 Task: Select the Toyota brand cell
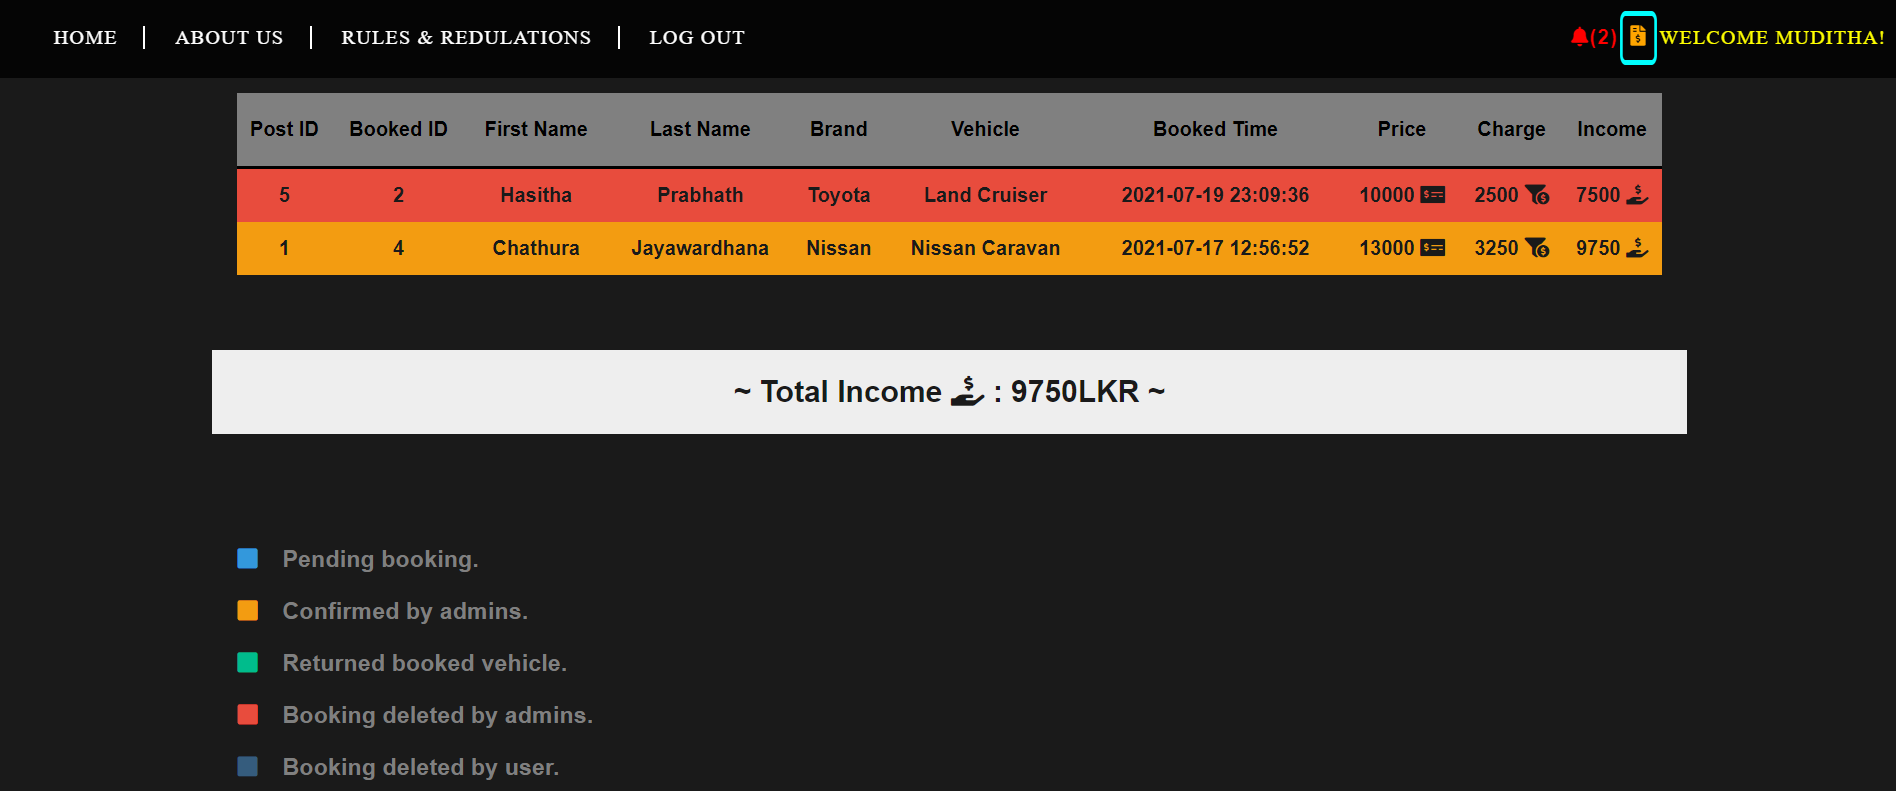[x=839, y=195]
